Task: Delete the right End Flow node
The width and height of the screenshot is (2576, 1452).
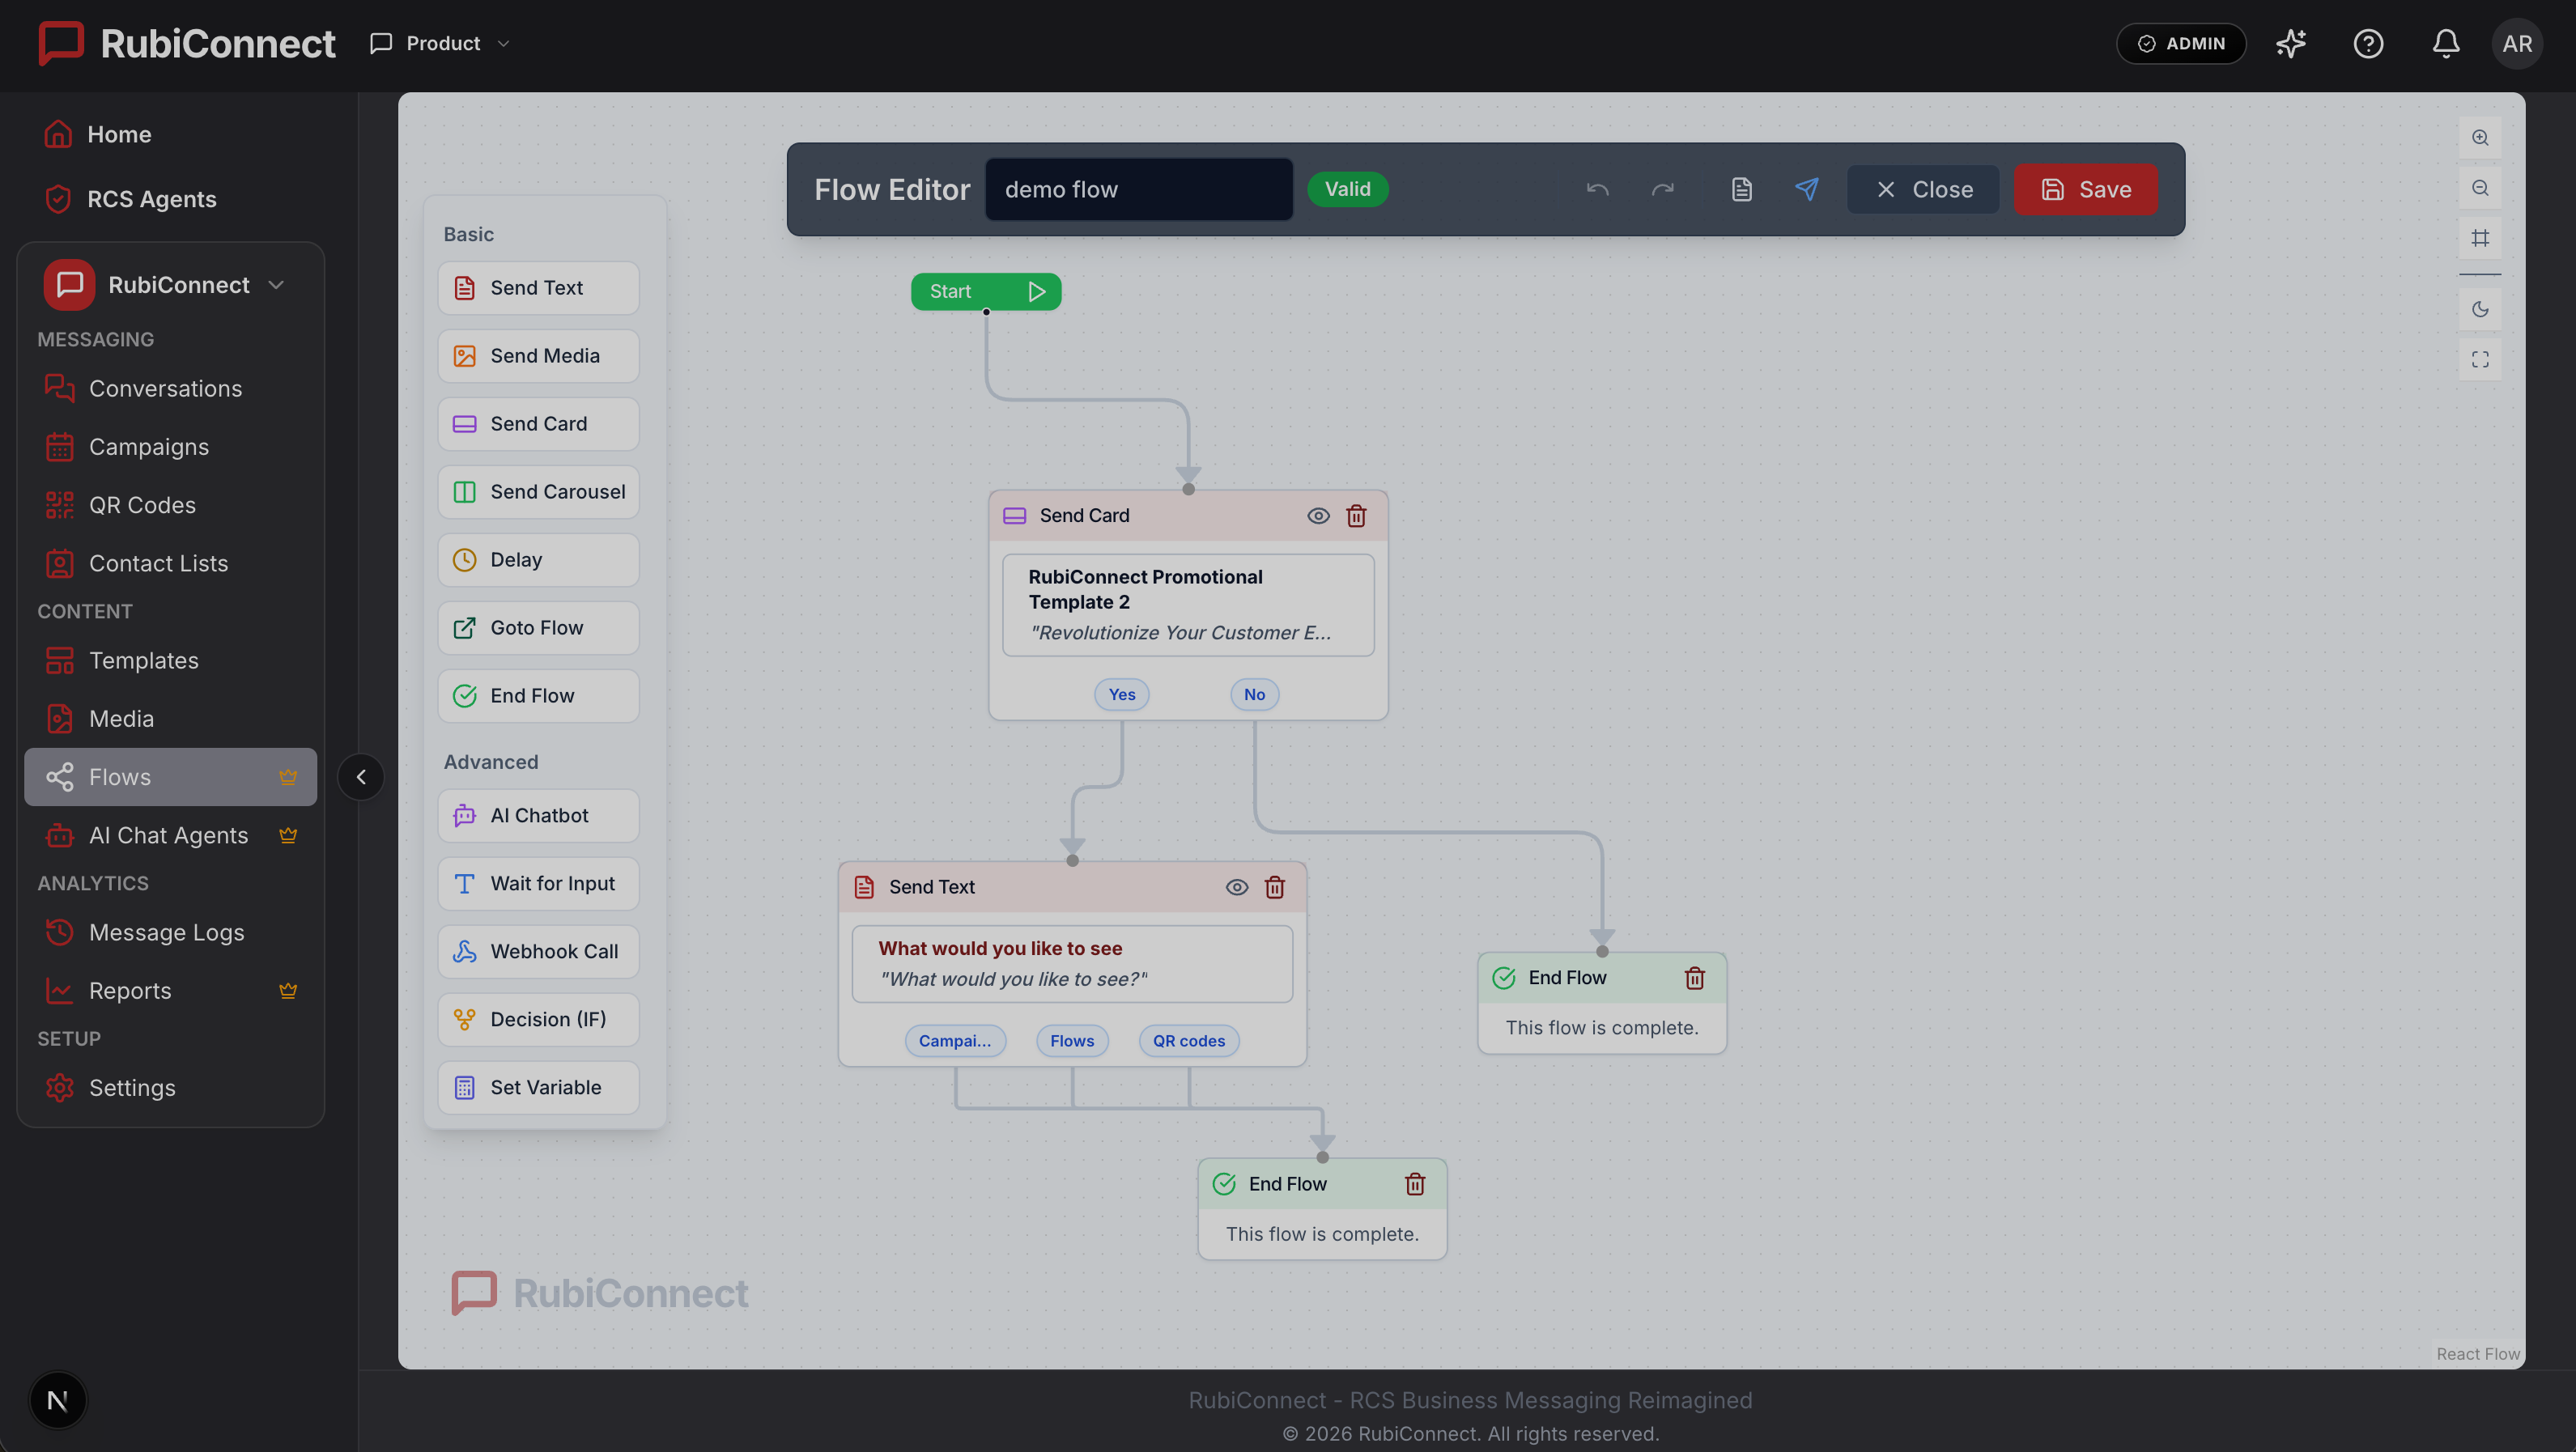Action: [x=1694, y=978]
